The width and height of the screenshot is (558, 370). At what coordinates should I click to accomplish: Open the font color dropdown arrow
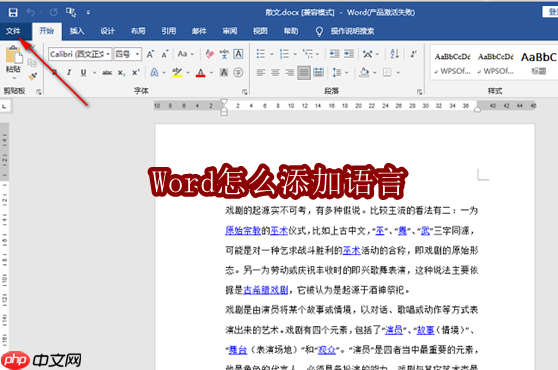click(x=211, y=73)
